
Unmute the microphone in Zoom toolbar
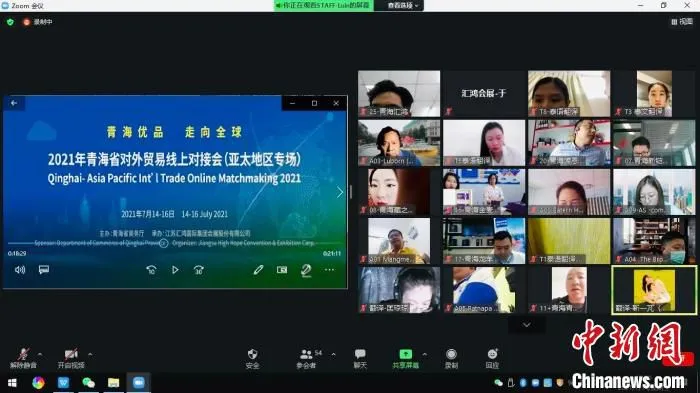point(23,358)
